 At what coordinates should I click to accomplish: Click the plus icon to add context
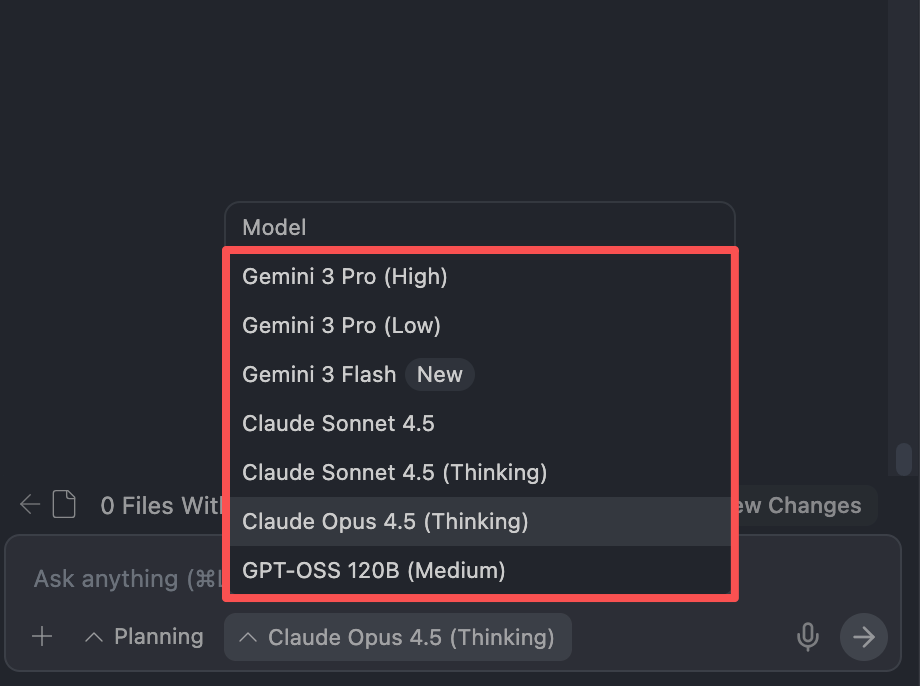(x=42, y=637)
